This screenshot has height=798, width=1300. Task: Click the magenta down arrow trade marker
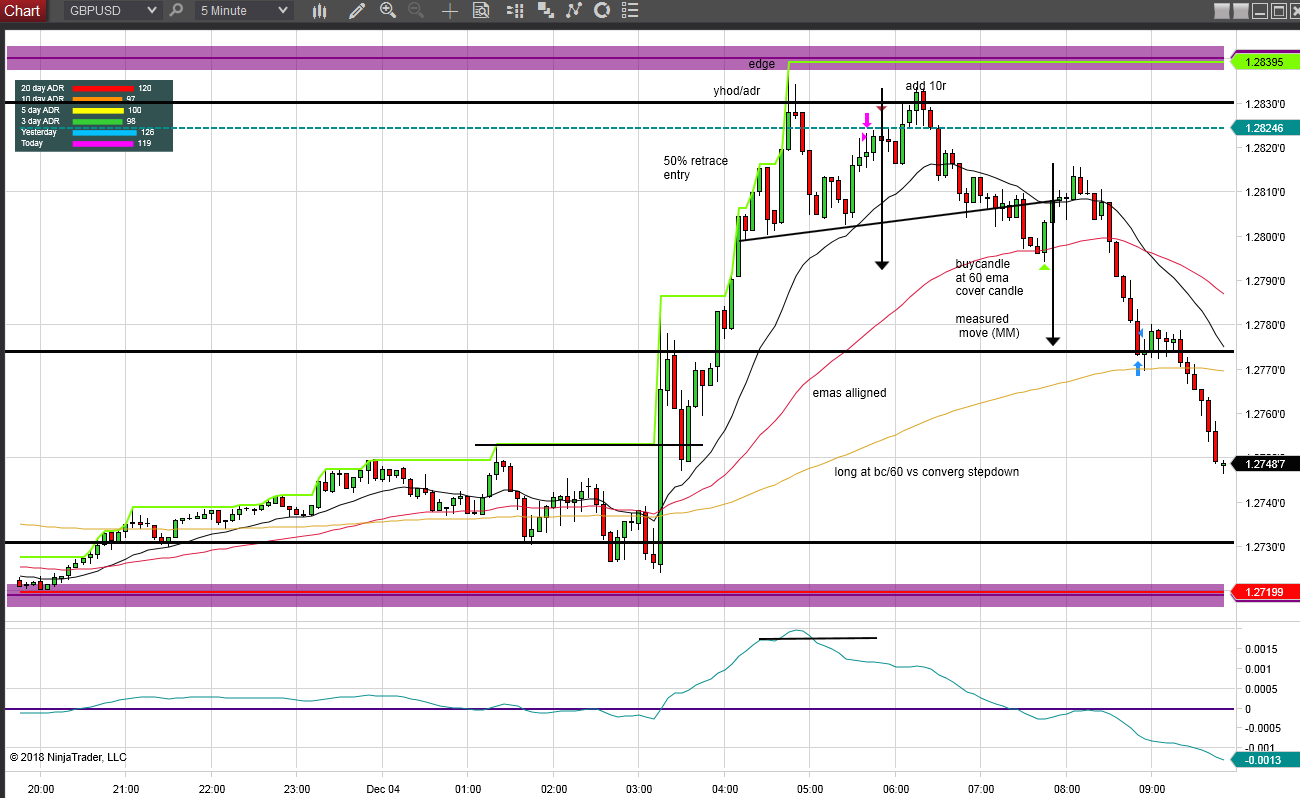pyautogui.click(x=867, y=120)
